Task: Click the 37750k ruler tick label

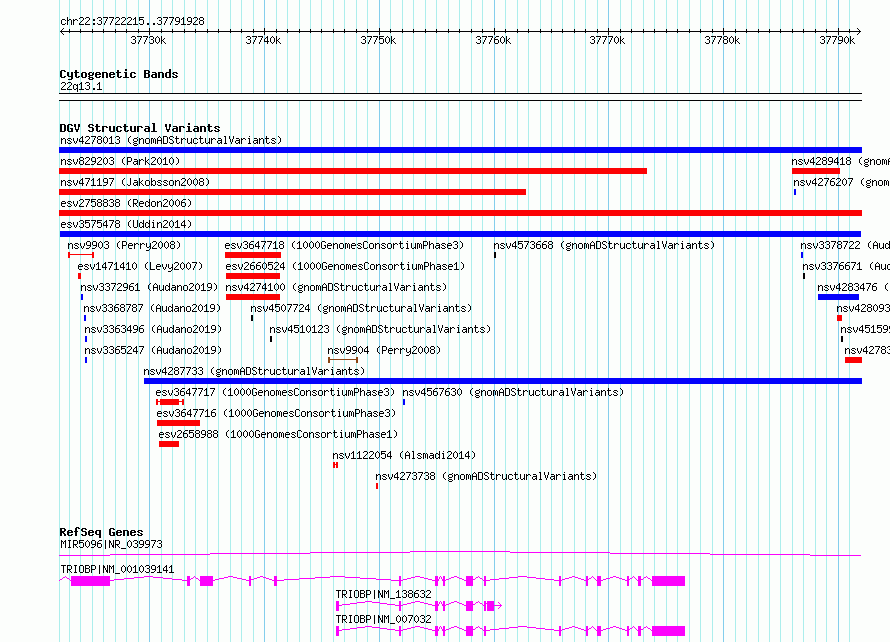Action: click(378, 40)
